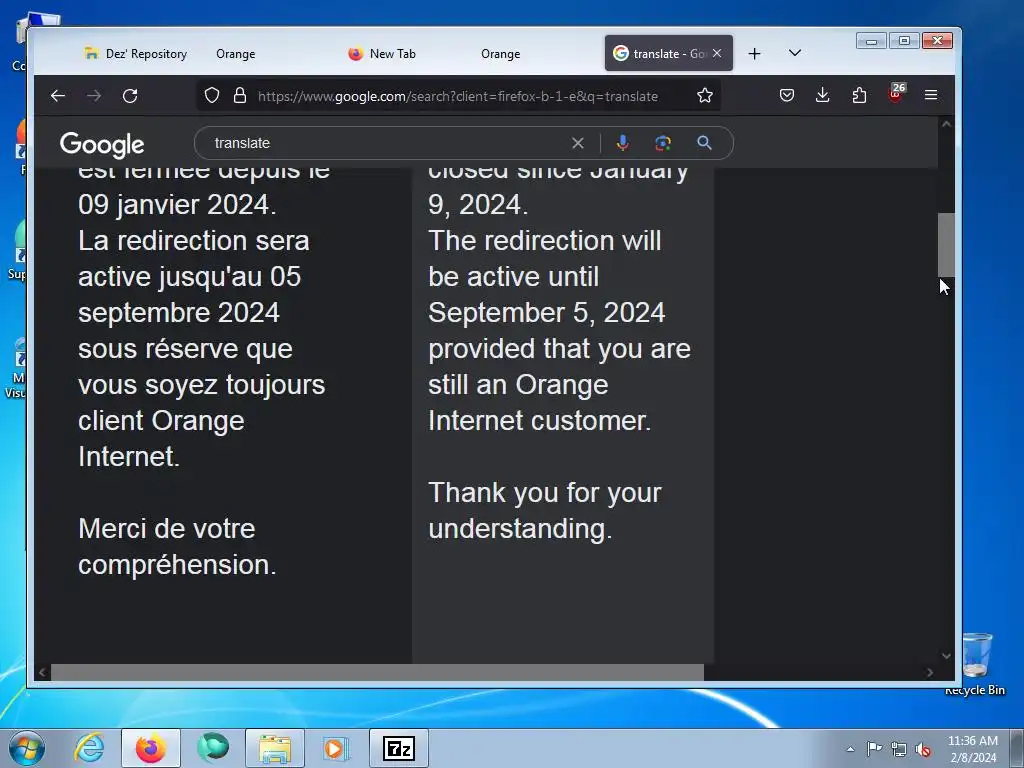Screen dimensions: 1024x768
Task: Click the text 'septembre 2024'
Action: [179, 313]
